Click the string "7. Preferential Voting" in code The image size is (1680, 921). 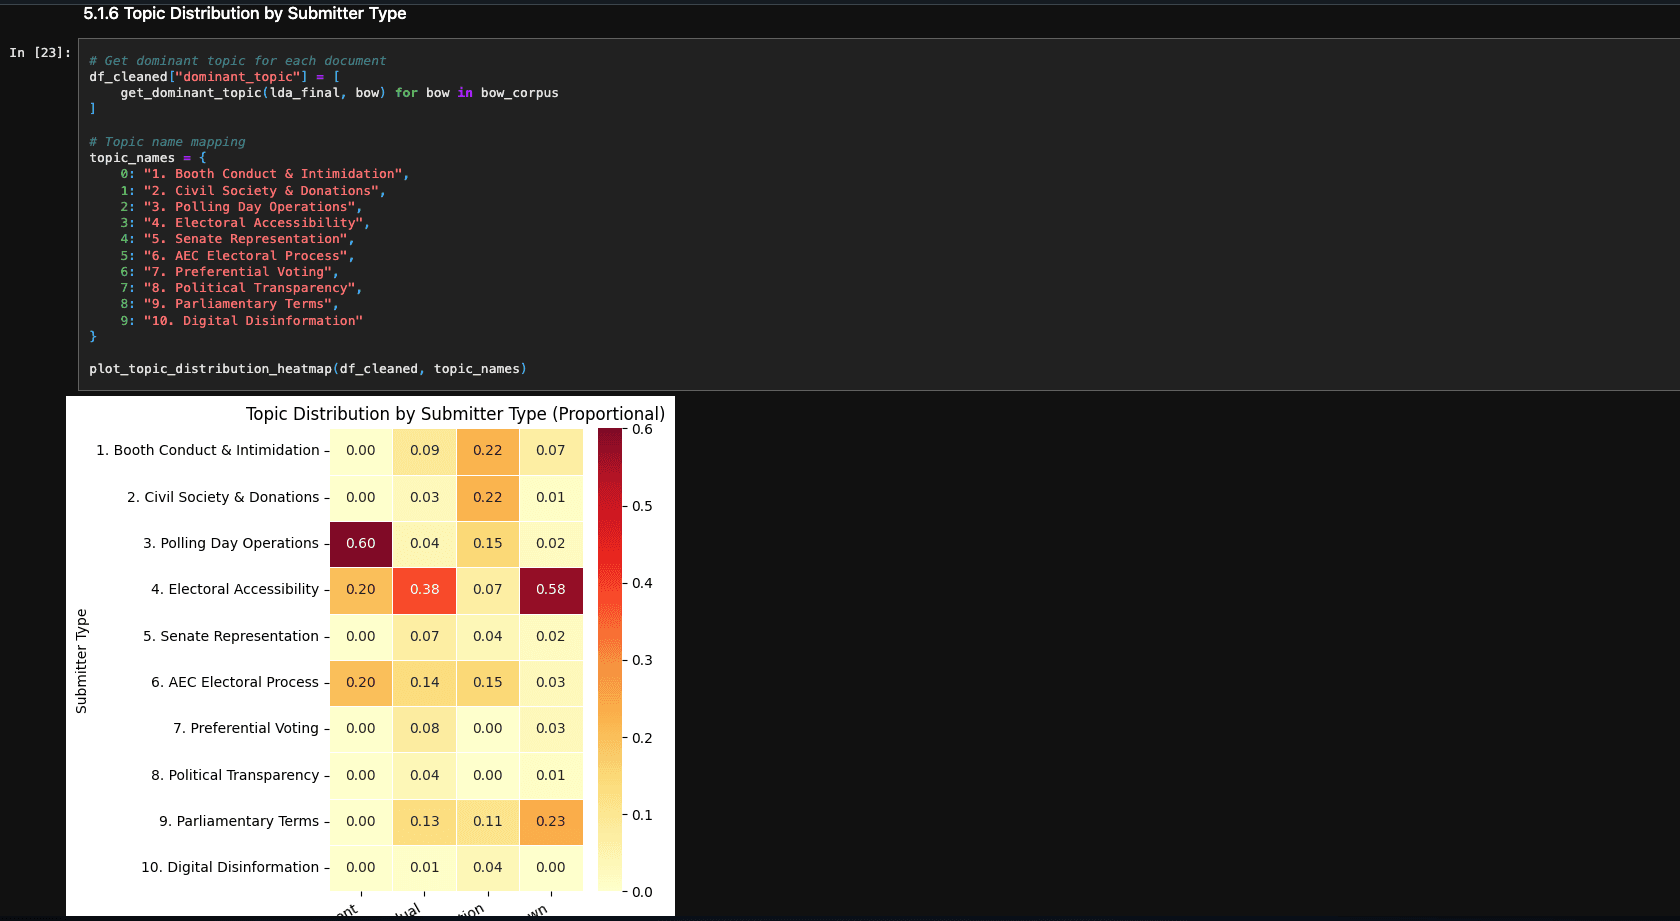pos(237,271)
